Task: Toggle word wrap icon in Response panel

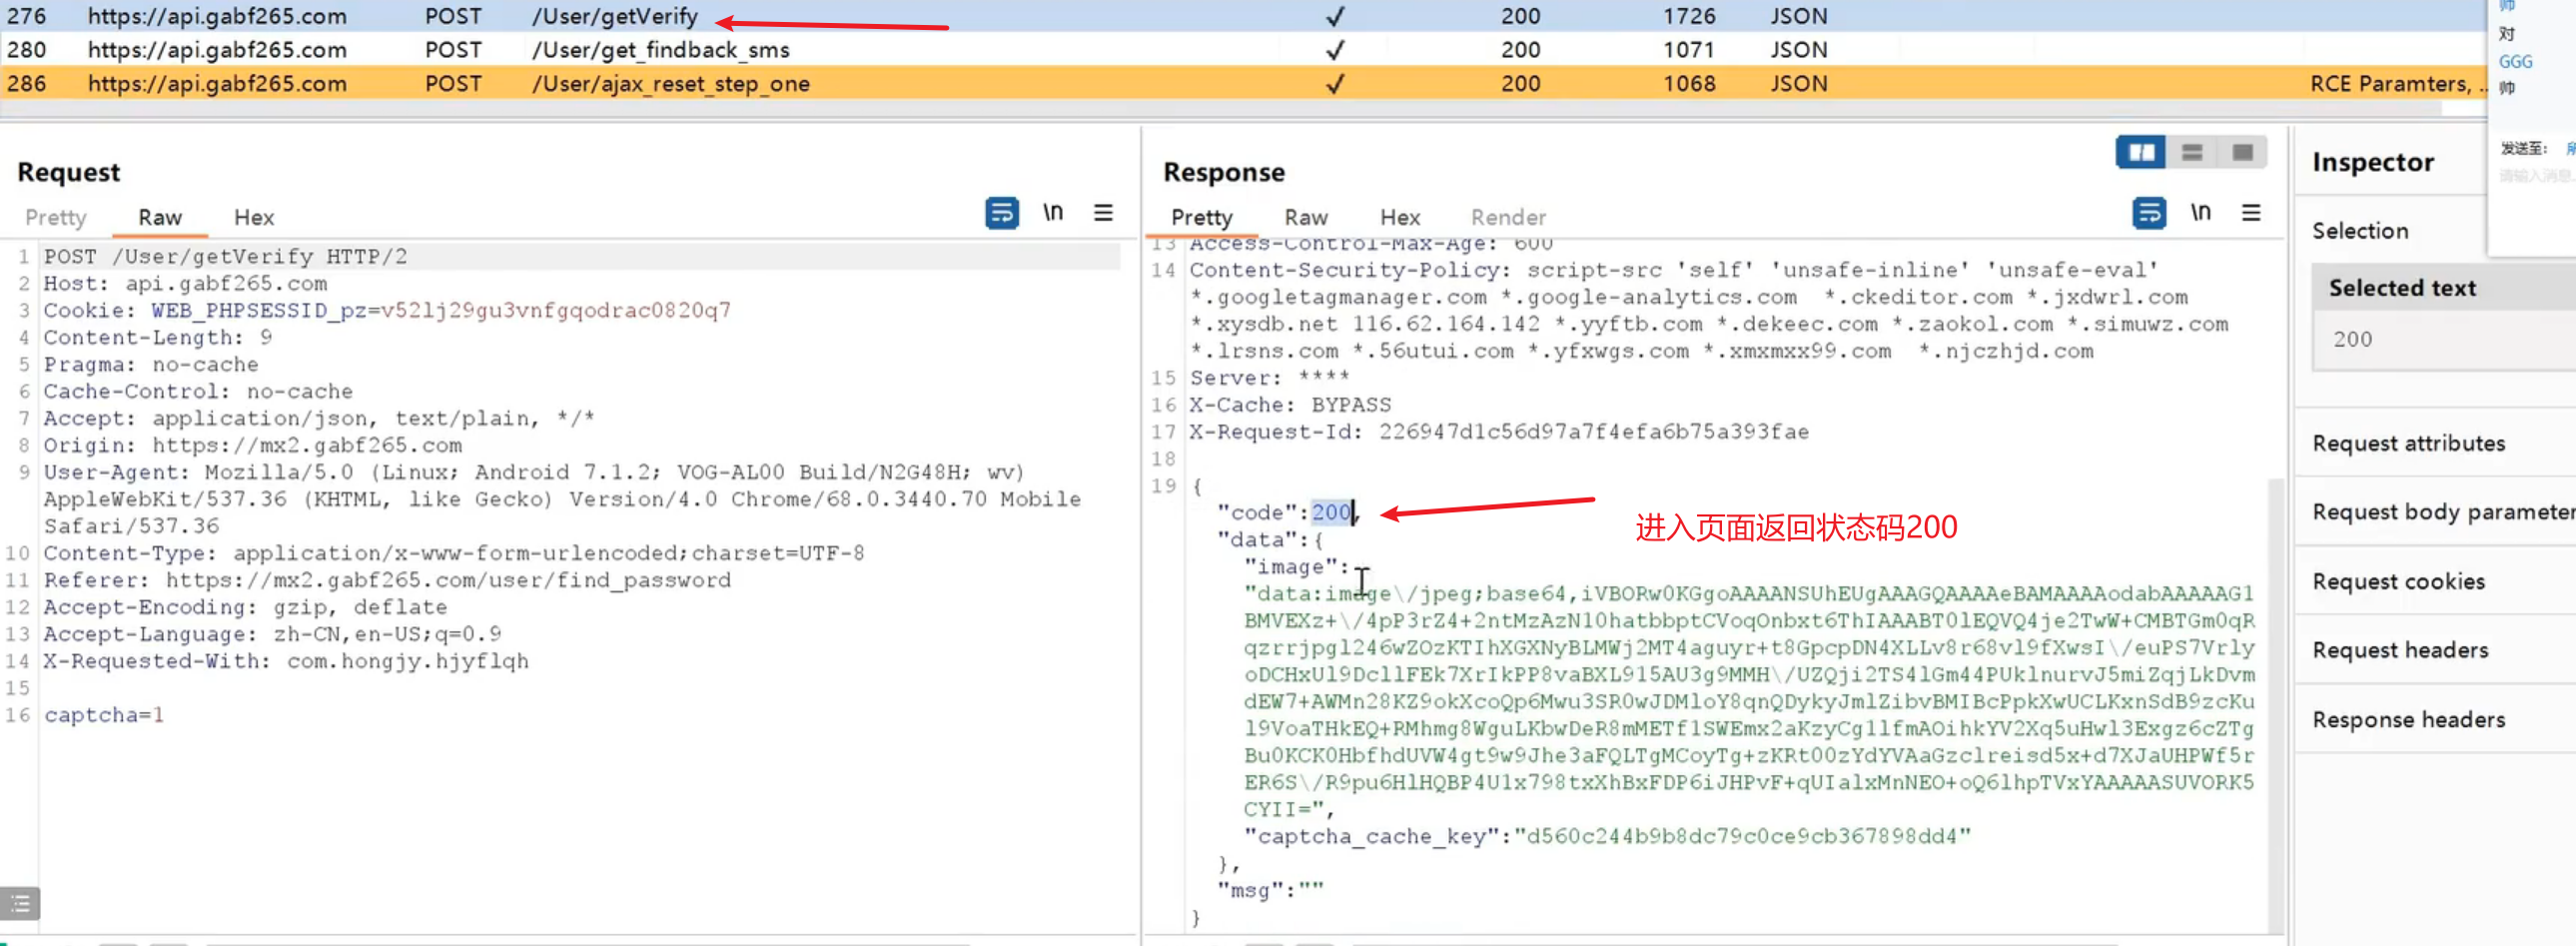Action: click(x=2148, y=213)
